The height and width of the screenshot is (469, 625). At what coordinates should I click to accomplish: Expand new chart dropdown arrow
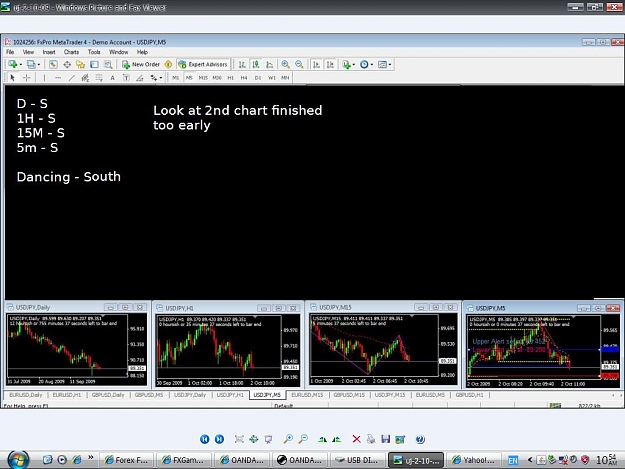20,65
